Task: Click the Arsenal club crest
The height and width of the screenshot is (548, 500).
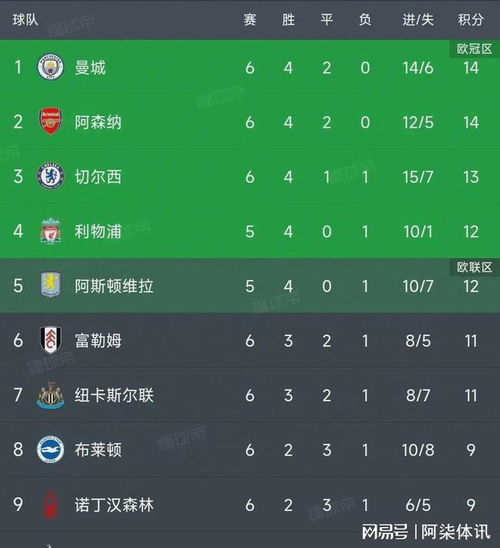Action: (50, 121)
